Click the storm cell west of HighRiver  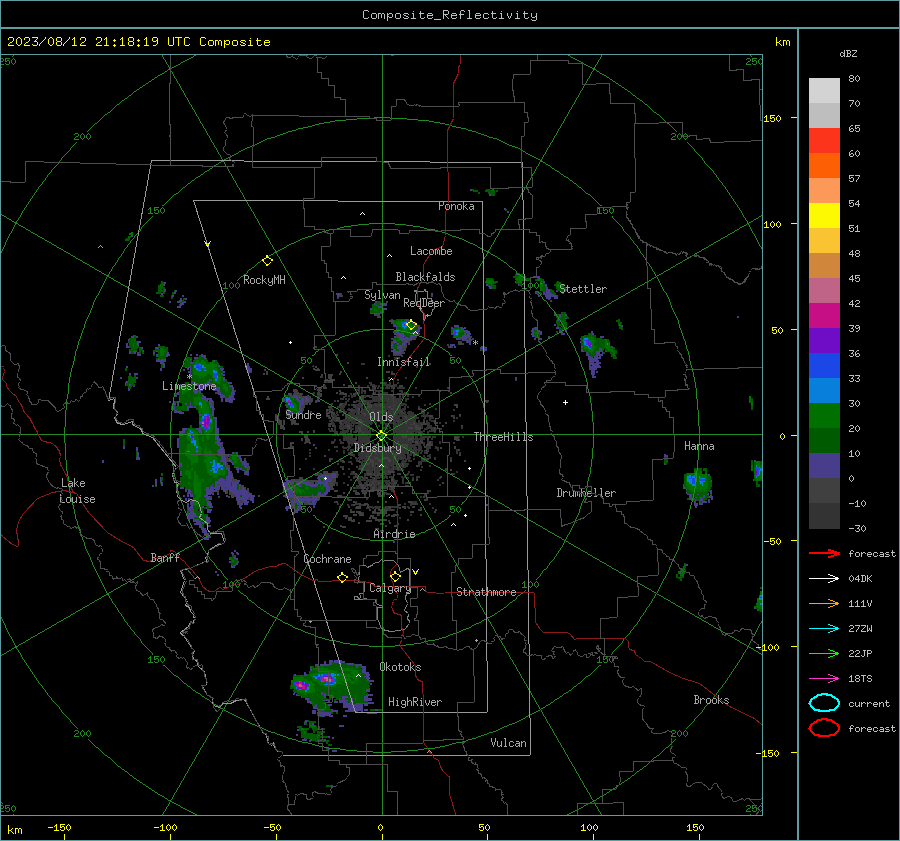332,686
